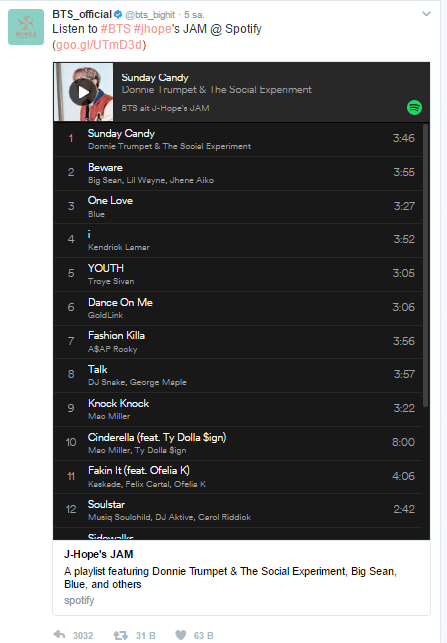Click the playlist vertical scrollbar
The width and height of the screenshot is (447, 643).
426,266
